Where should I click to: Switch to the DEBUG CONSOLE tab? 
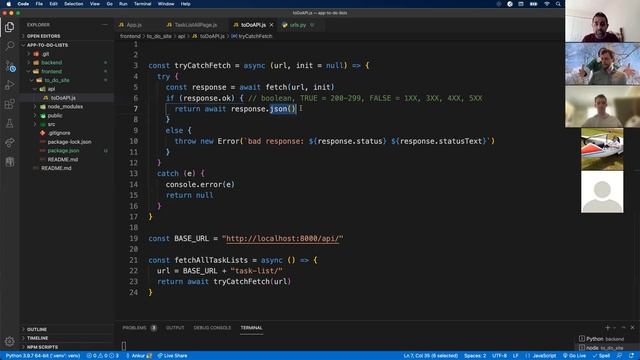[212, 328]
